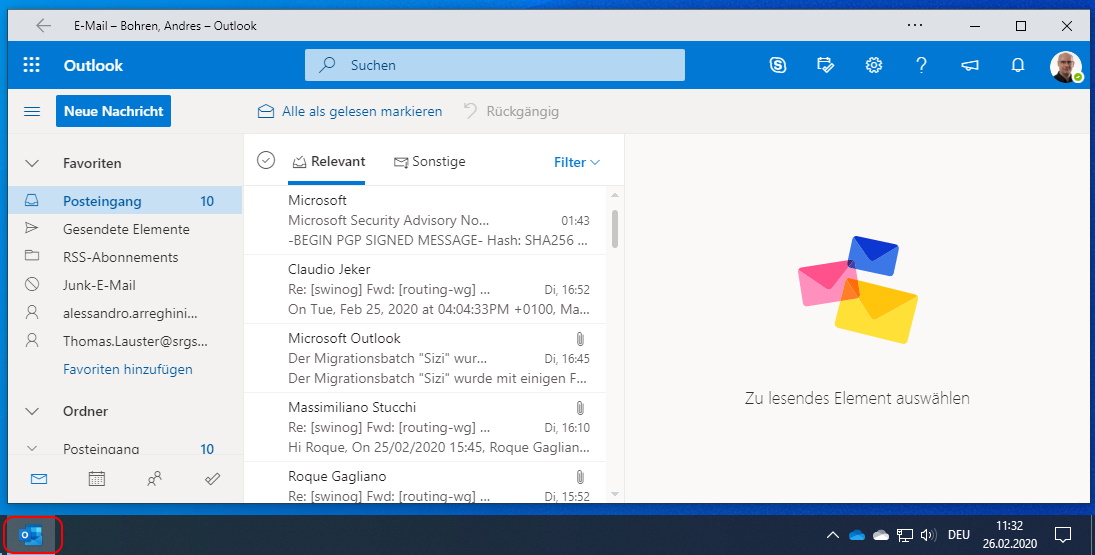Switch to the Relevant tab
1095x555 pixels.
tap(328, 161)
